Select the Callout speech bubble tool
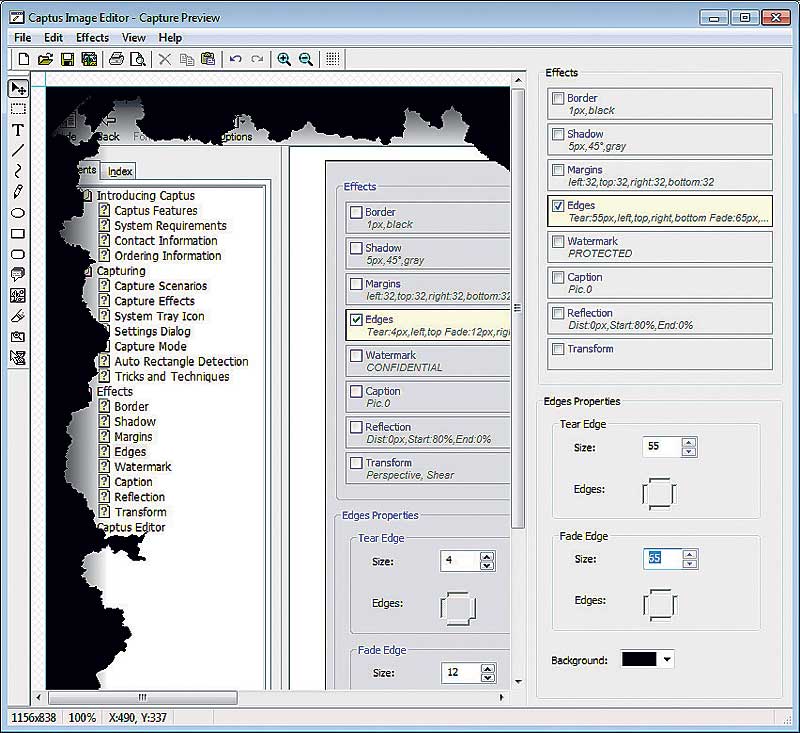800x733 pixels. [x=18, y=274]
